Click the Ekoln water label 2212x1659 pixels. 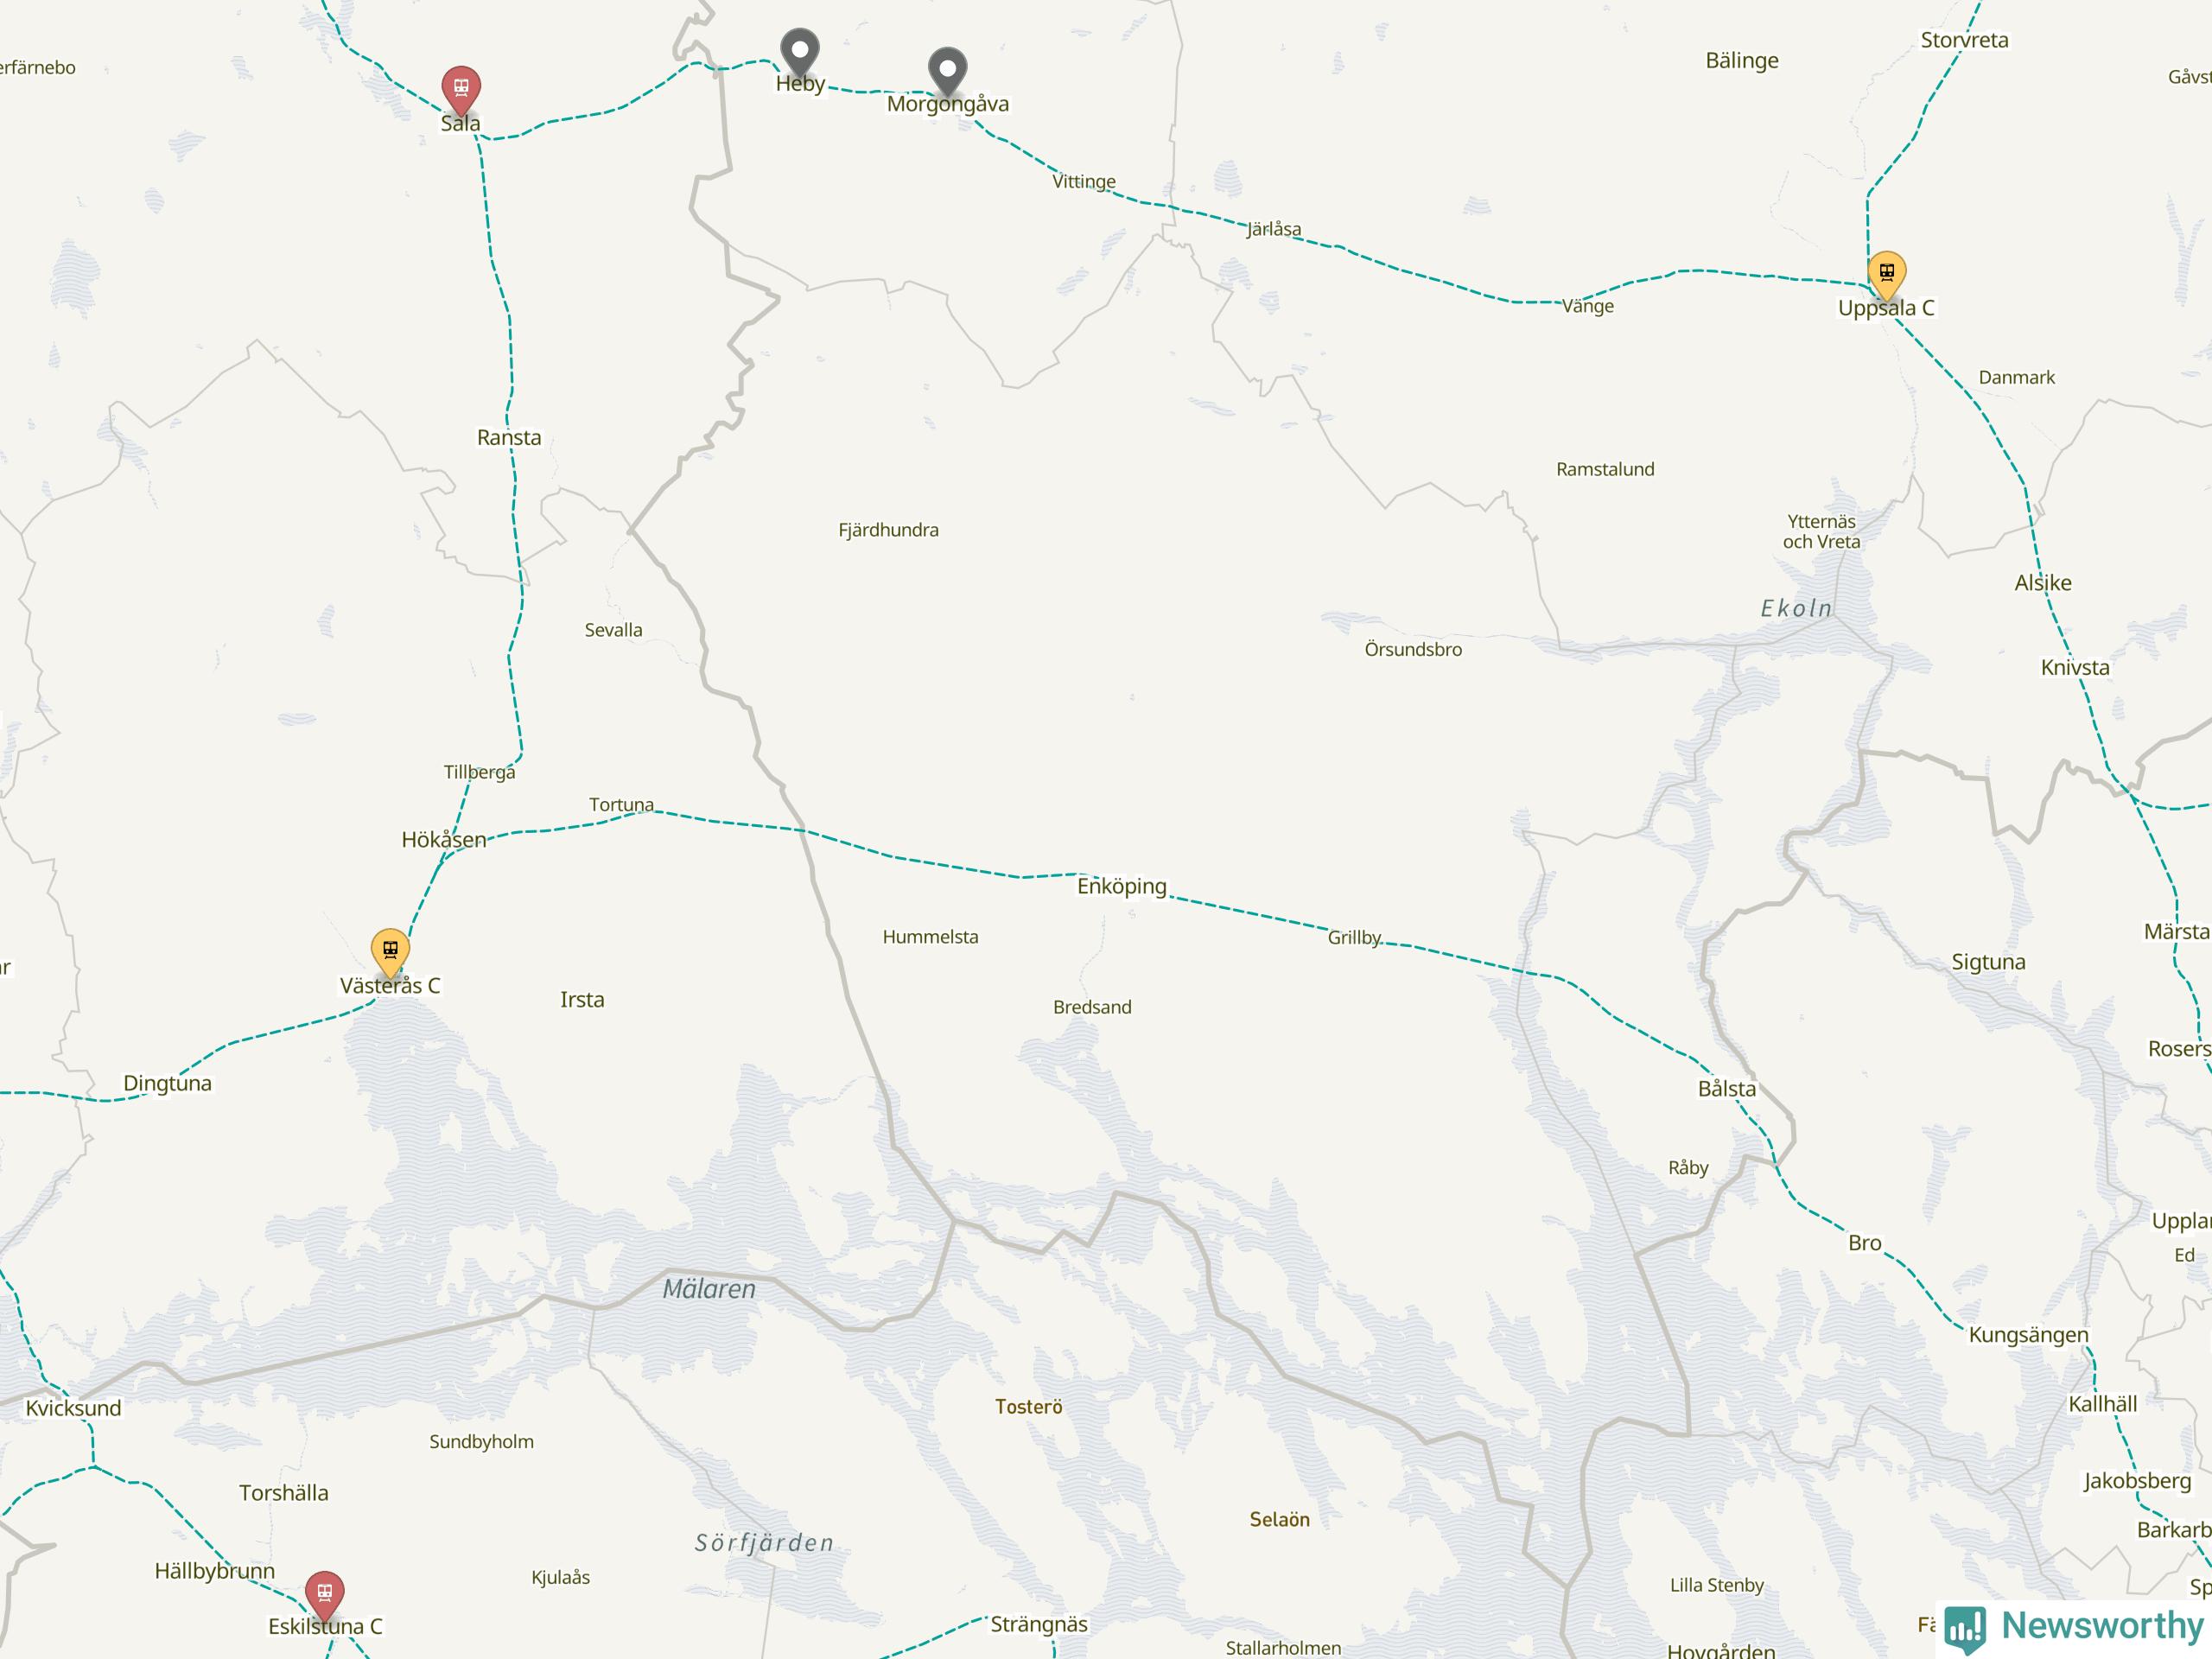point(1796,608)
